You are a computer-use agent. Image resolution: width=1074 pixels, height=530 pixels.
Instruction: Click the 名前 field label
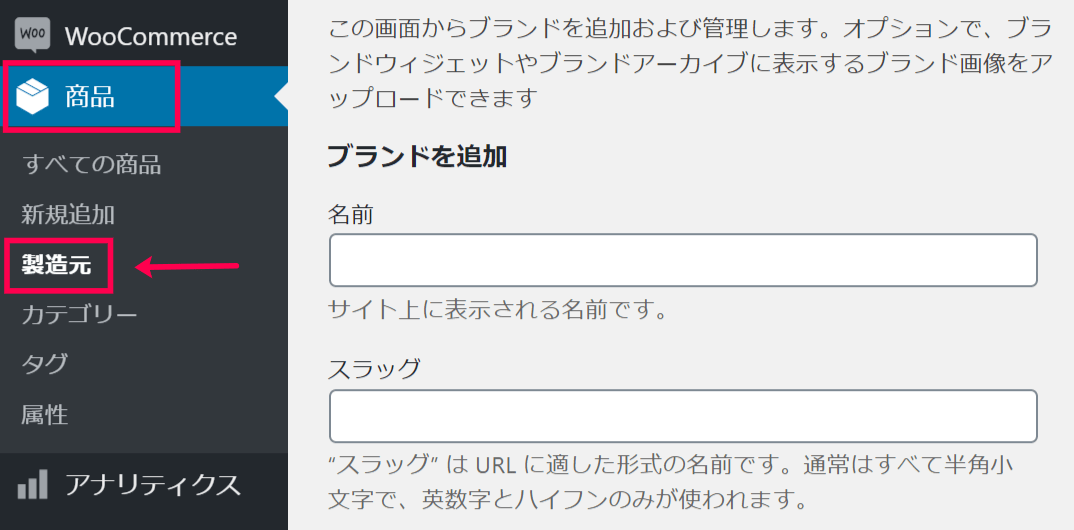pos(351,215)
